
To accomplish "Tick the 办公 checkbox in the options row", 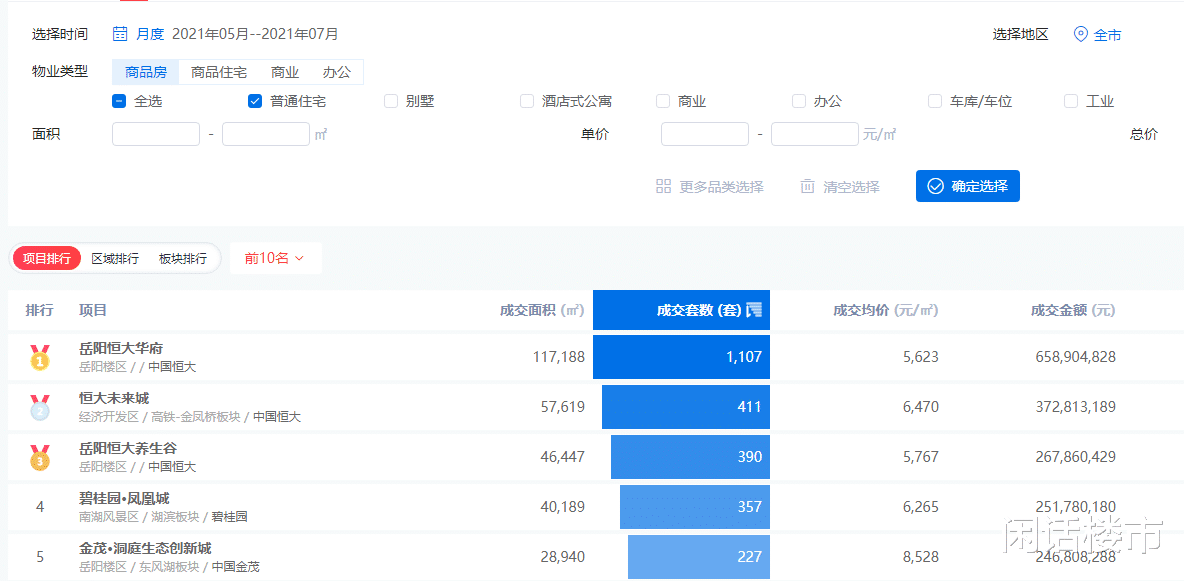I will [798, 101].
